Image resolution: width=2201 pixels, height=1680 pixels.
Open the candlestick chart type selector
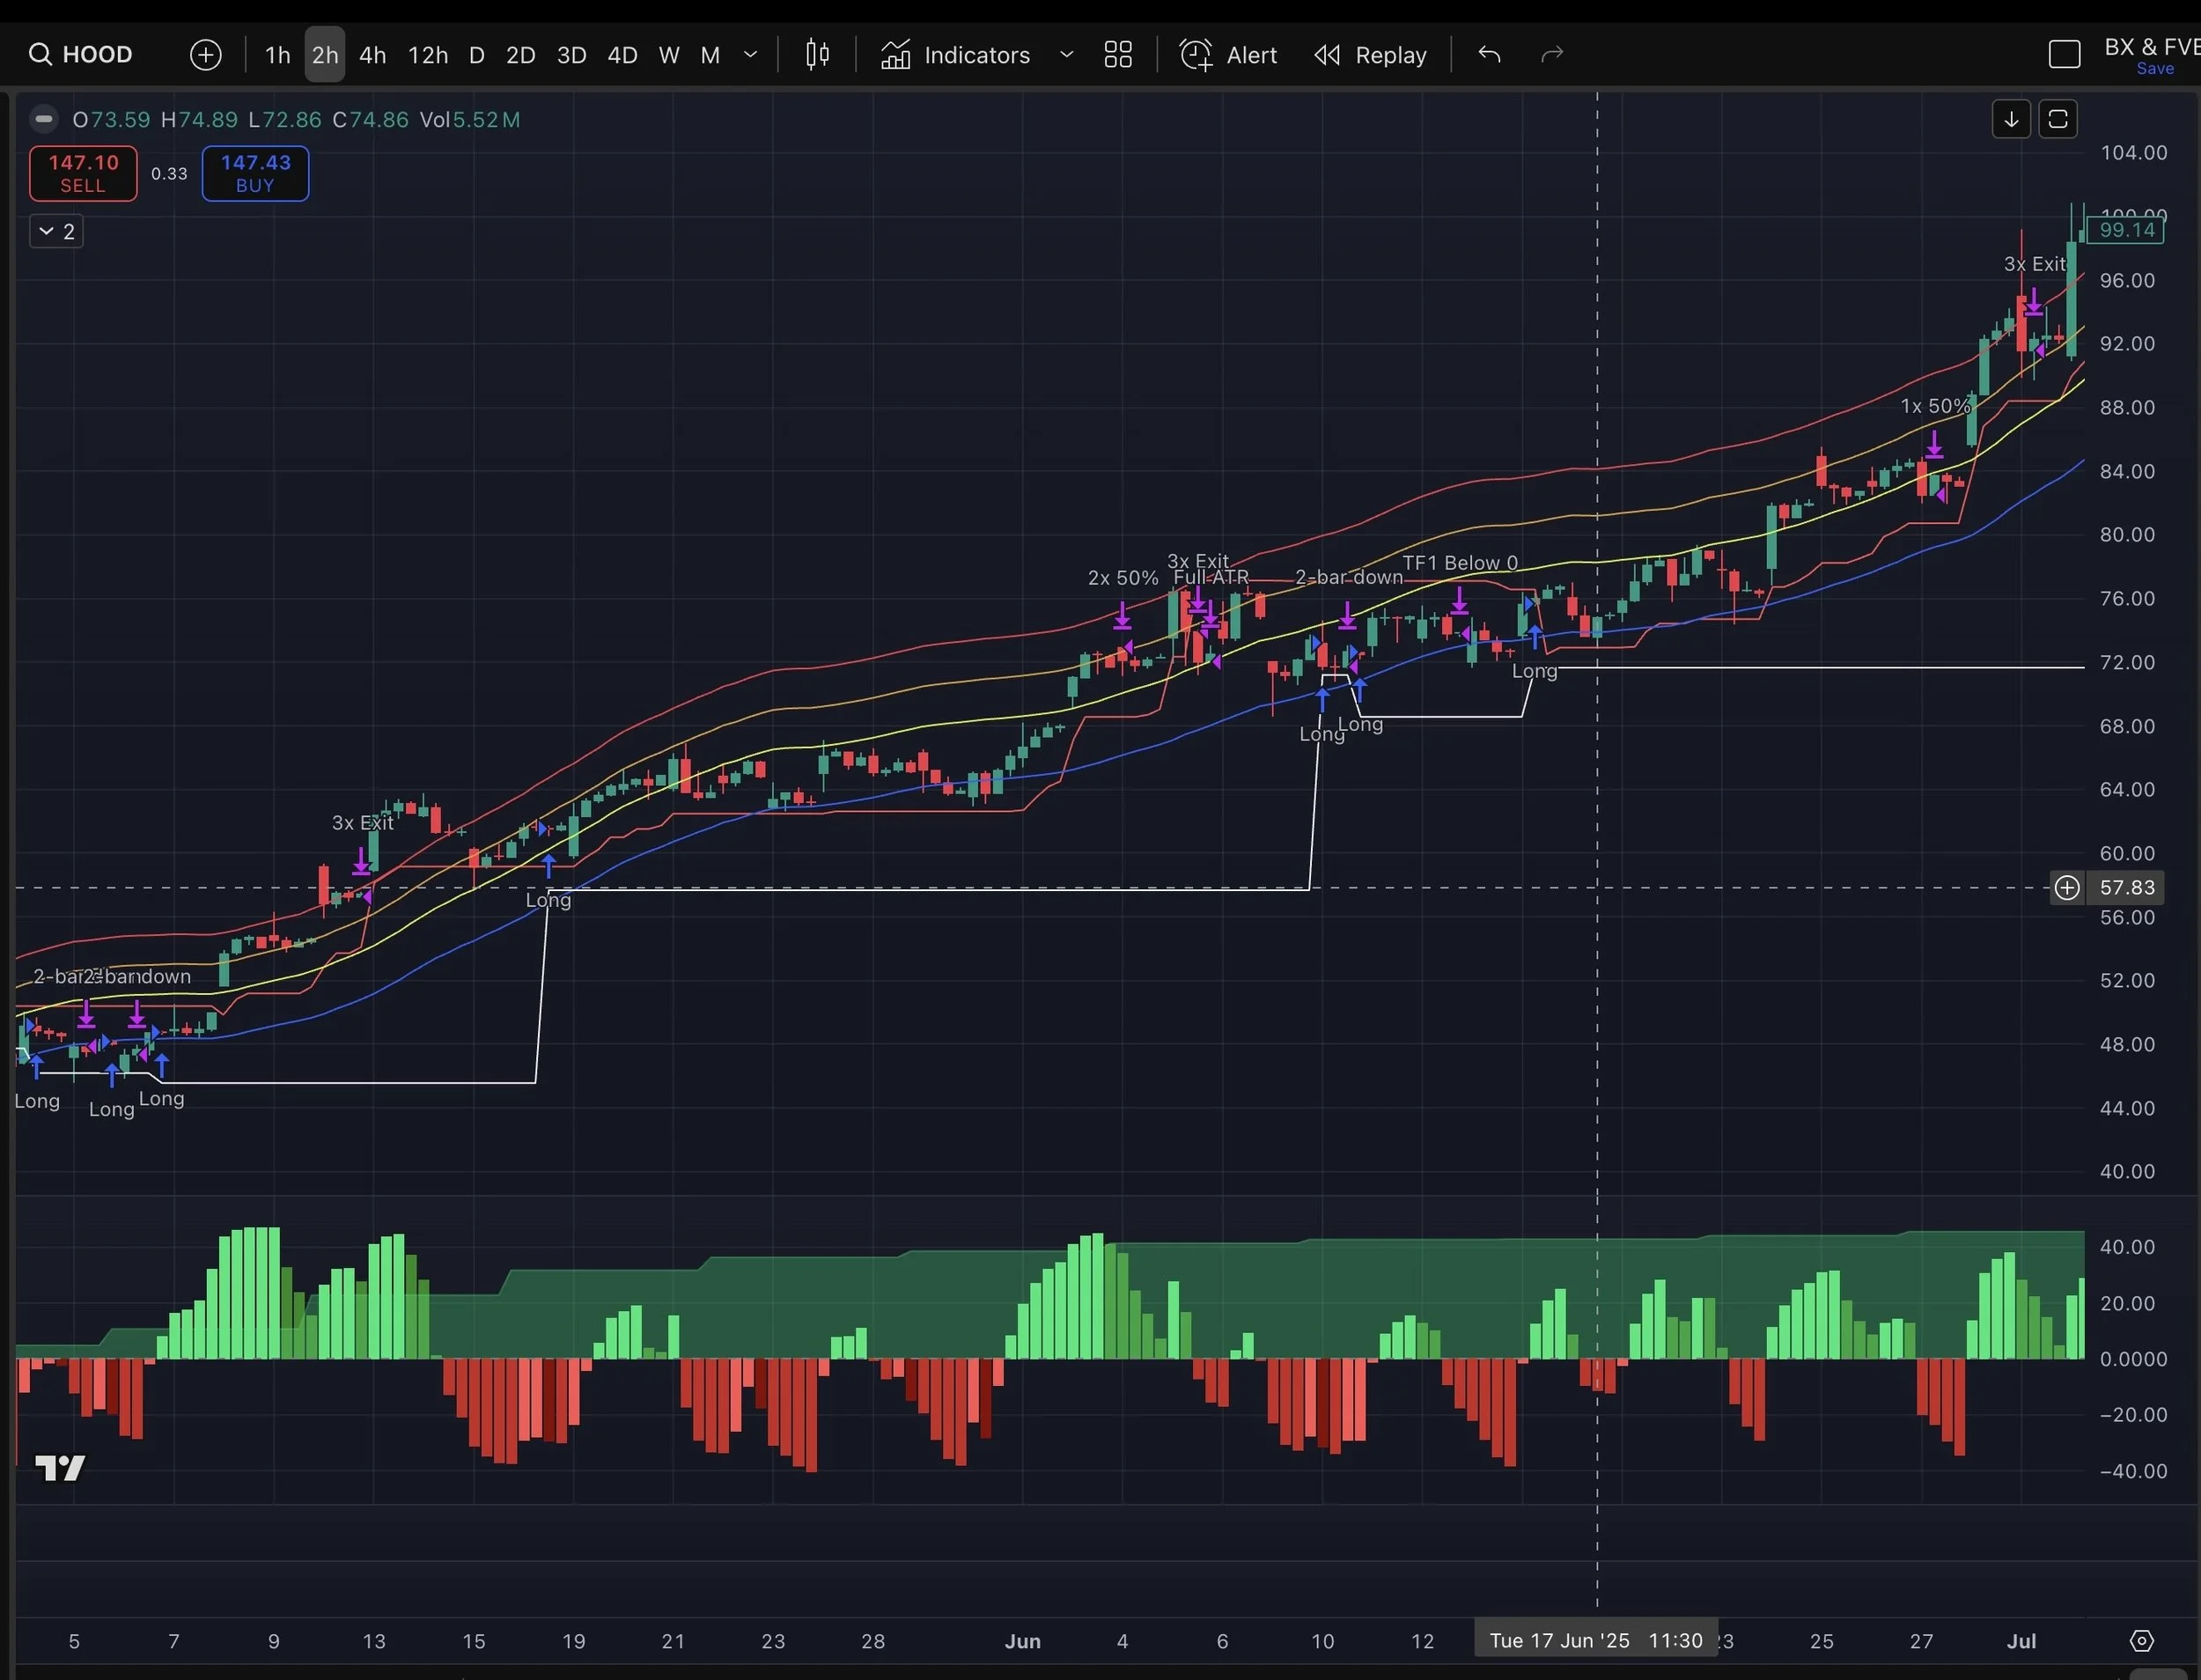pyautogui.click(x=817, y=54)
